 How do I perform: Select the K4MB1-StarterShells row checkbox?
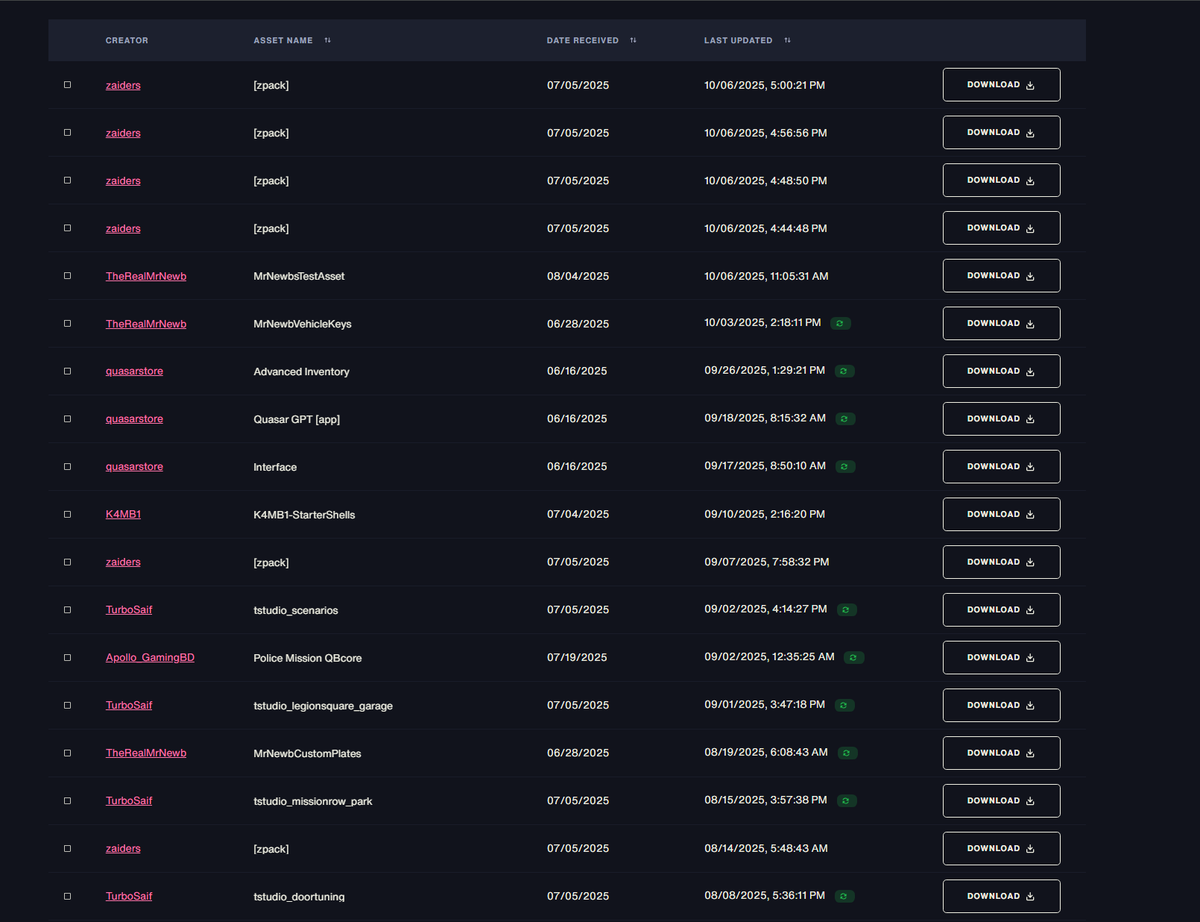67,514
